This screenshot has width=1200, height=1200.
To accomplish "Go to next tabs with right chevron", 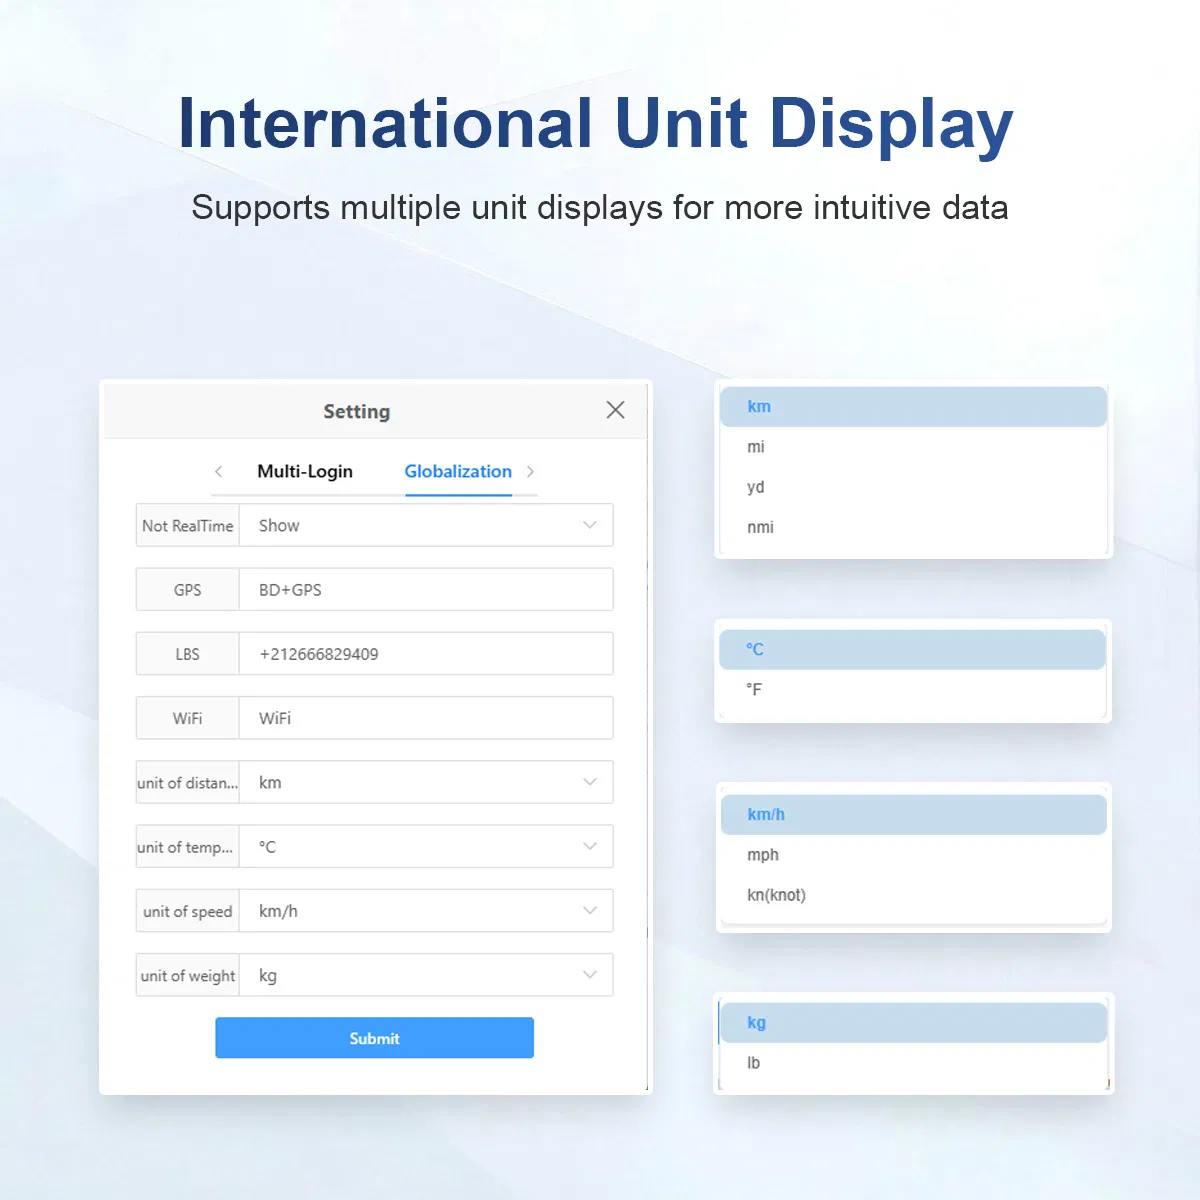I will pos(530,471).
